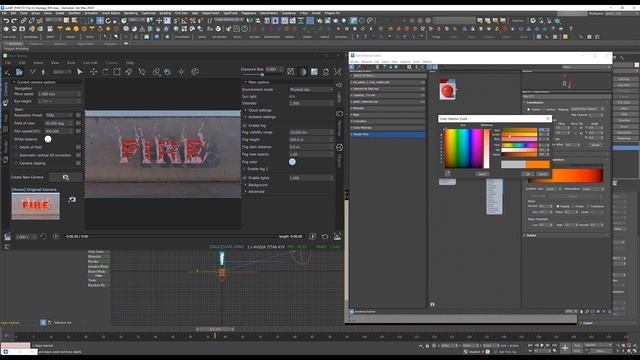Select Turbulence noise radio button
The image size is (640, 360).
click(588, 207)
